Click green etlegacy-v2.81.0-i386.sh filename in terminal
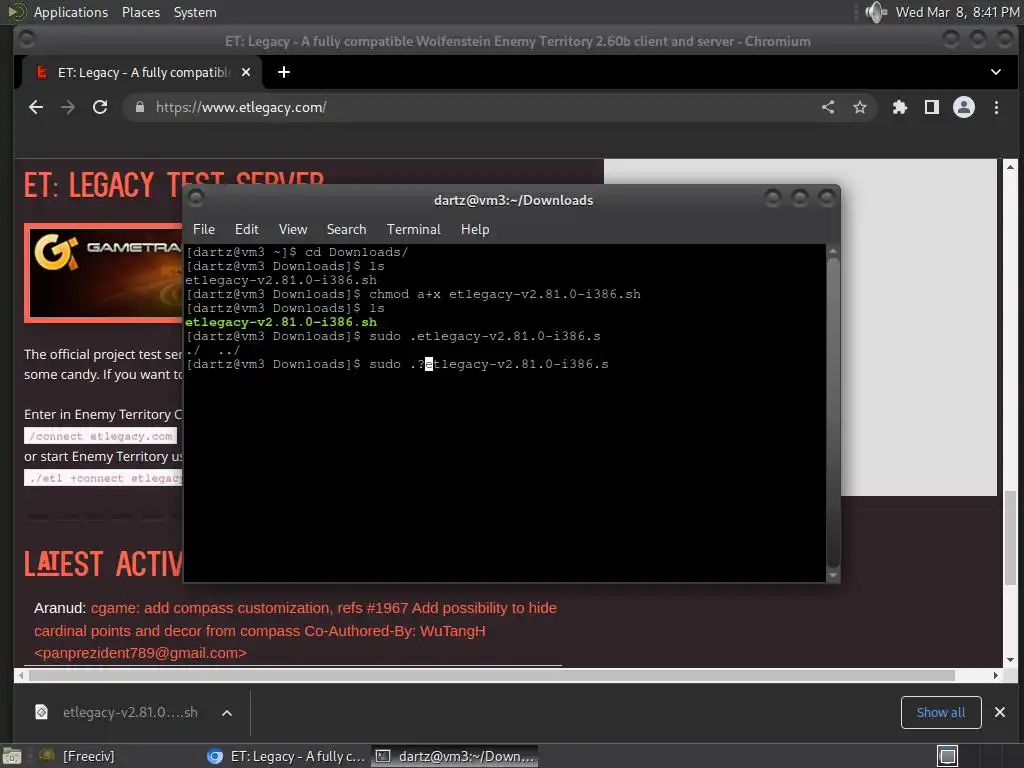The width and height of the screenshot is (1024, 768). click(281, 322)
